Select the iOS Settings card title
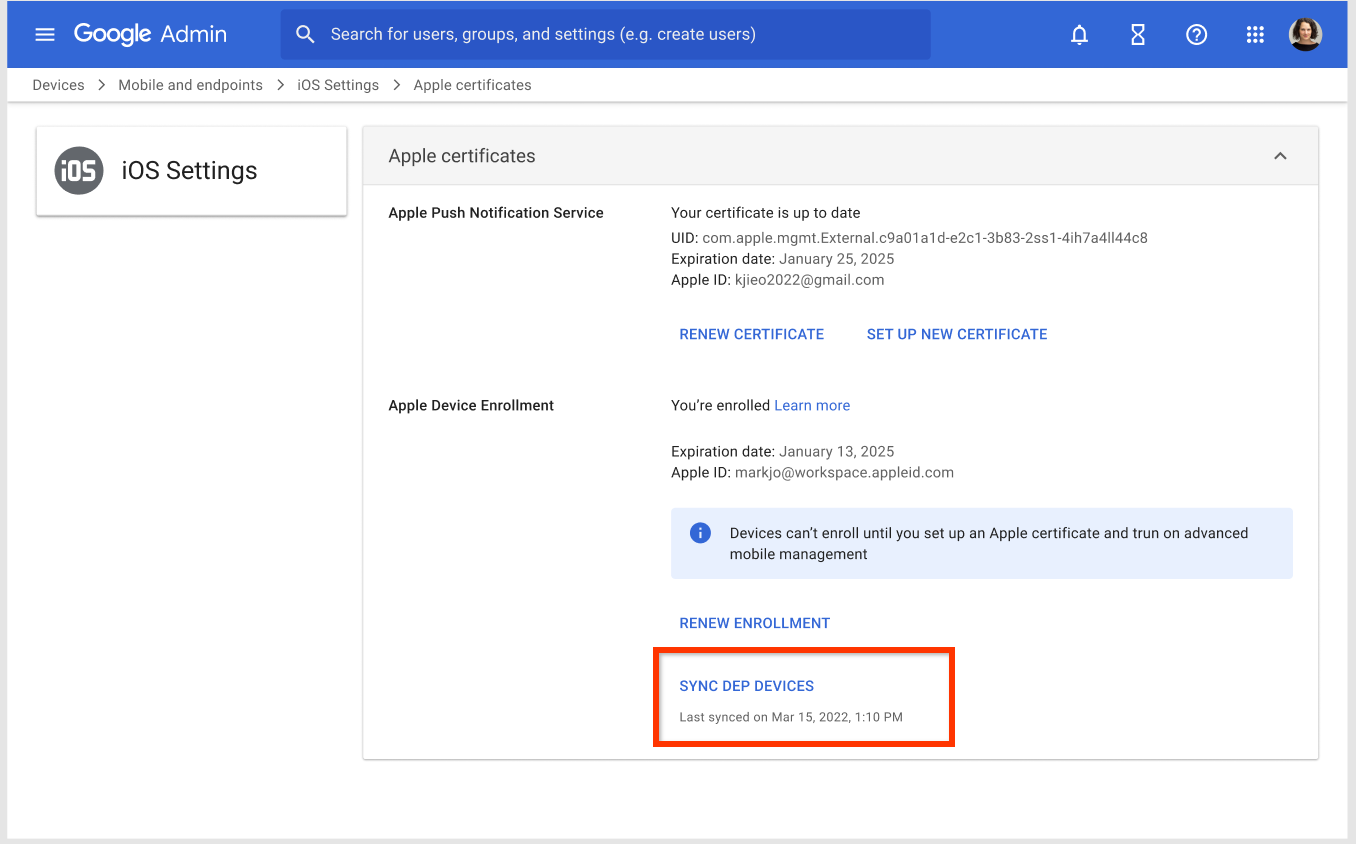 pyautogui.click(x=189, y=171)
